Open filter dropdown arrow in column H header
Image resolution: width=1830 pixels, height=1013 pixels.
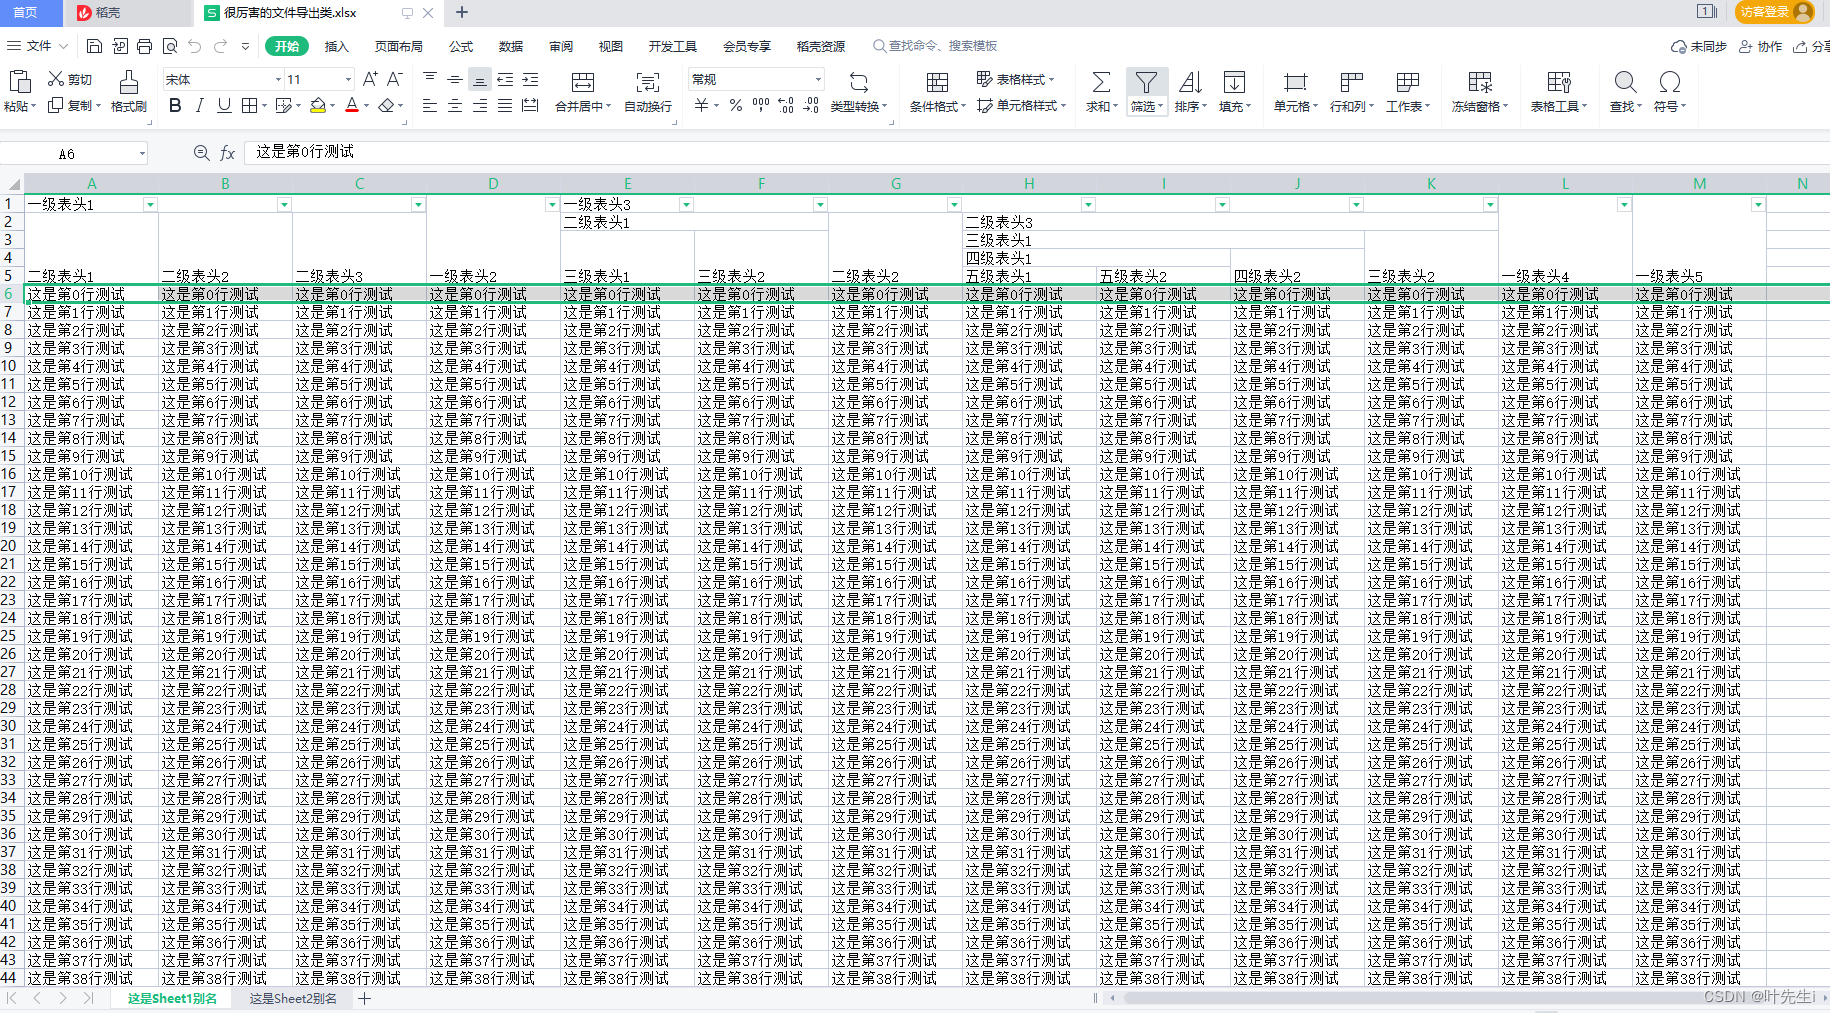[1088, 204]
